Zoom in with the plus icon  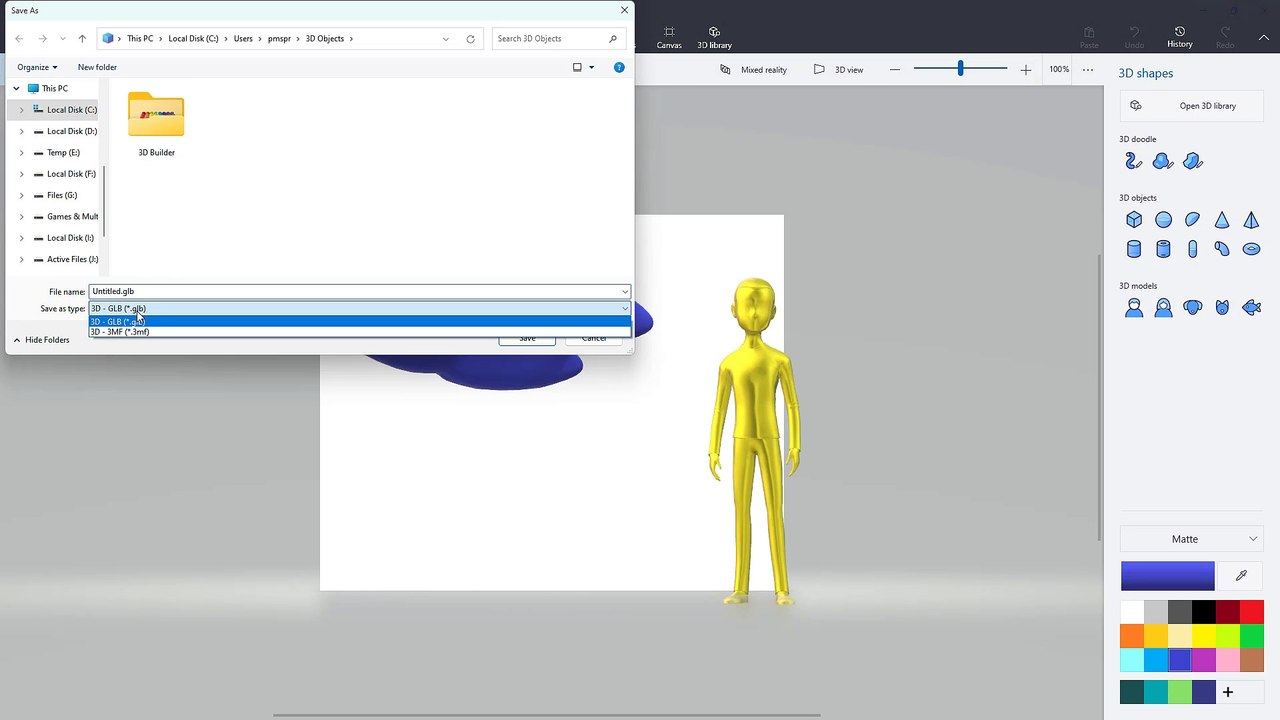(1025, 69)
